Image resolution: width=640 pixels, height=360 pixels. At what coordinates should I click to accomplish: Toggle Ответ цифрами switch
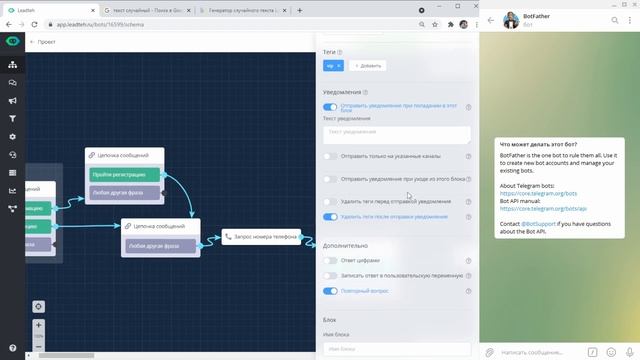pyautogui.click(x=330, y=260)
